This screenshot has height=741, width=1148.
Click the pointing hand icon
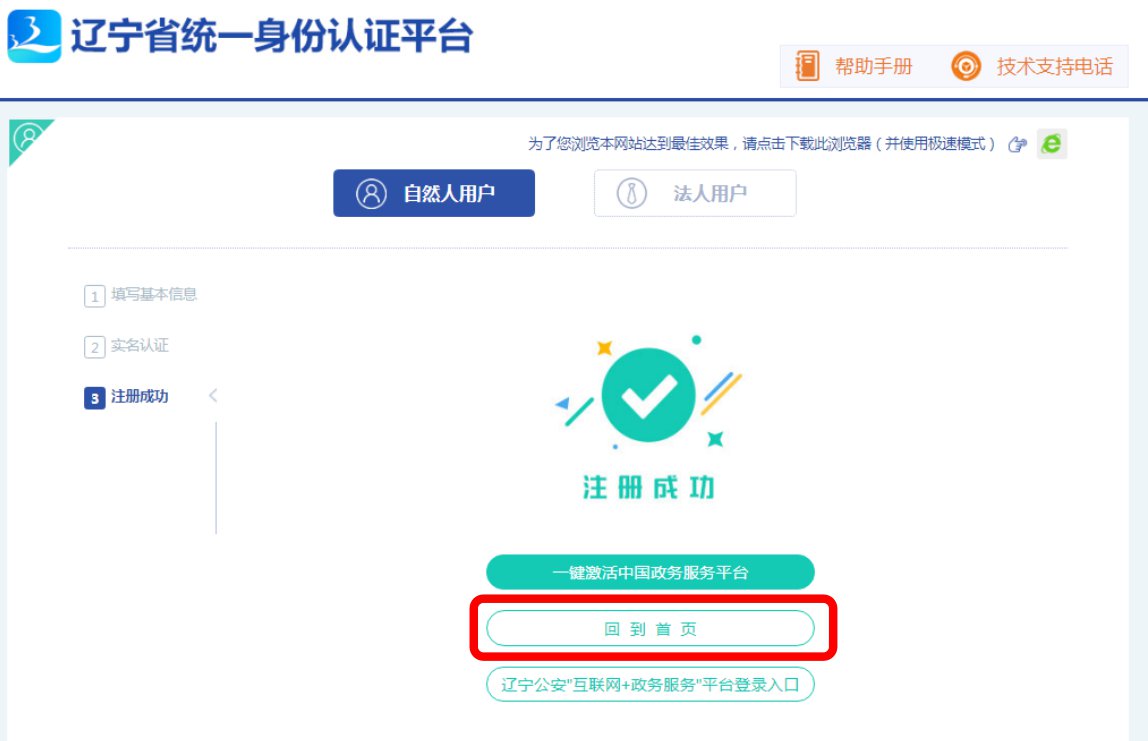tap(1018, 145)
